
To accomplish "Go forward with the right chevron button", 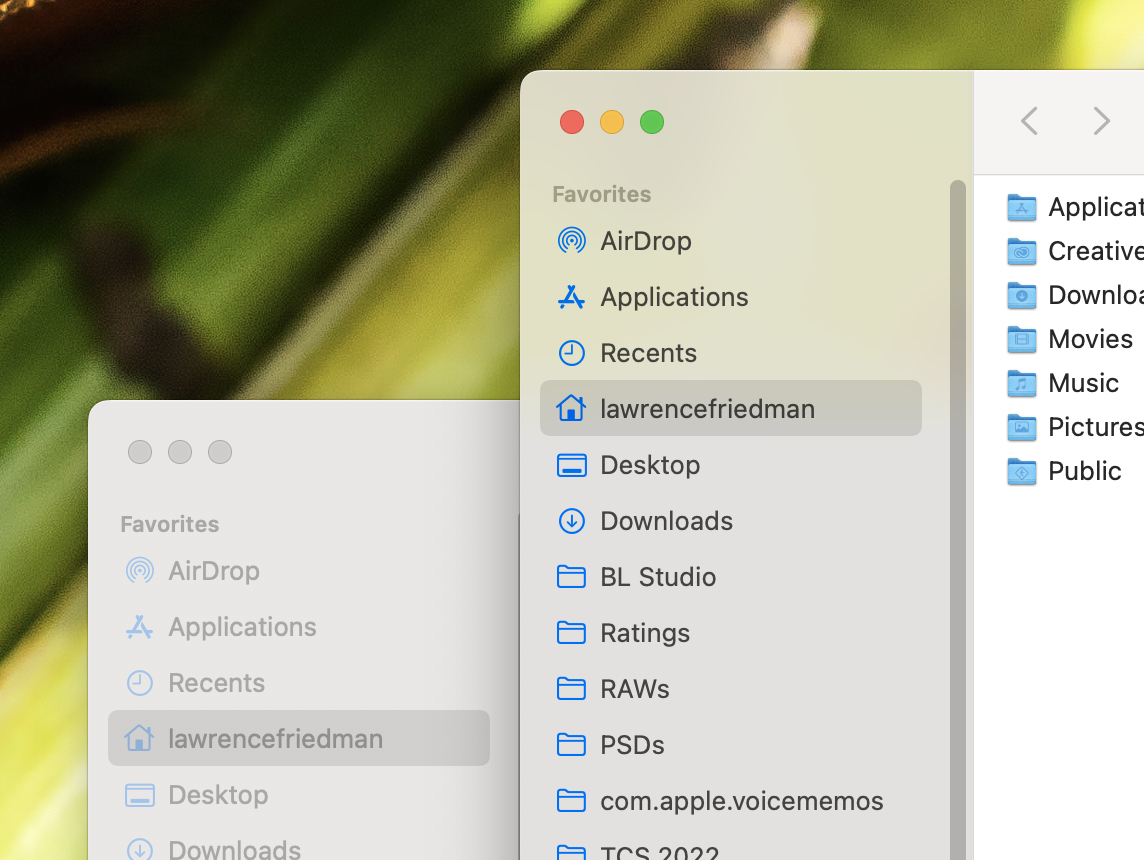I will [1101, 121].
